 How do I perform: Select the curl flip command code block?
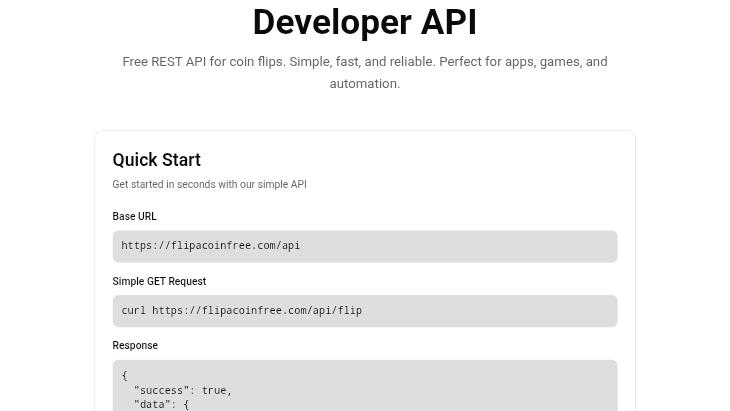tap(365, 311)
